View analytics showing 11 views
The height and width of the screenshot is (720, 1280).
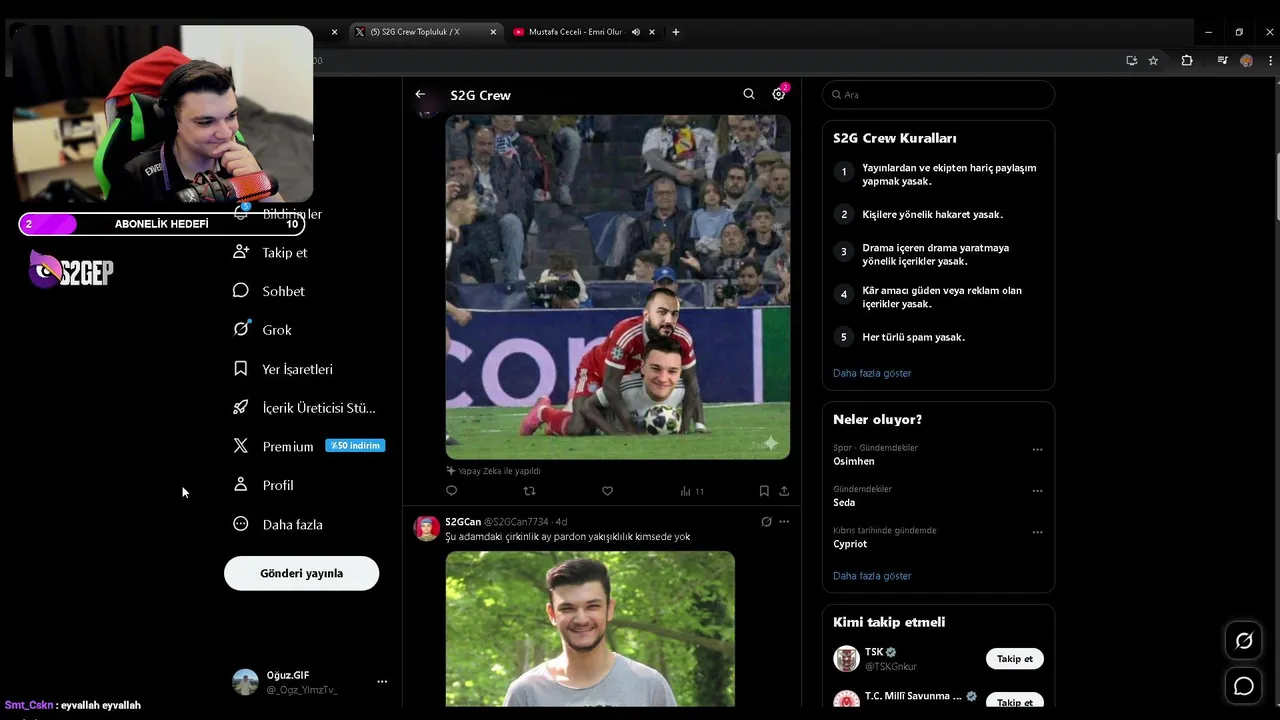click(692, 491)
